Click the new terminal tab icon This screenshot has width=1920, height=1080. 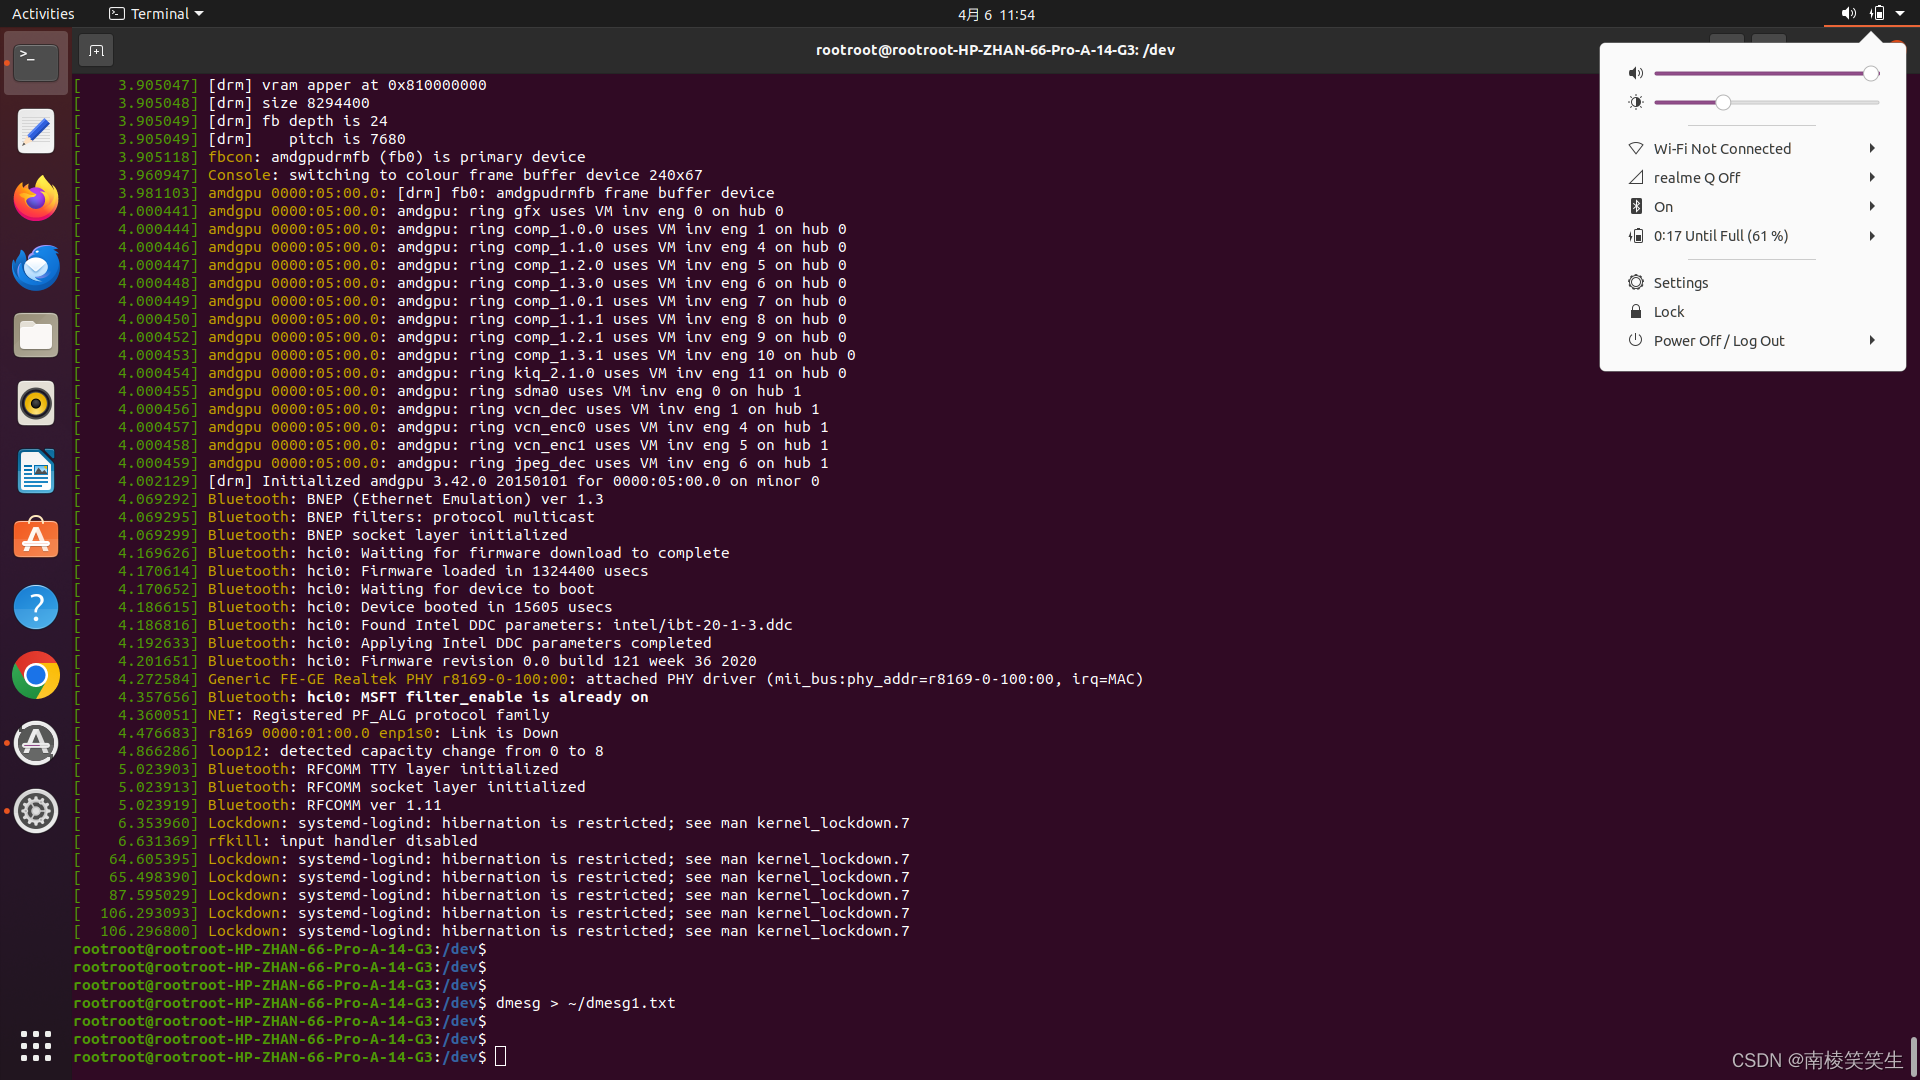click(96, 50)
